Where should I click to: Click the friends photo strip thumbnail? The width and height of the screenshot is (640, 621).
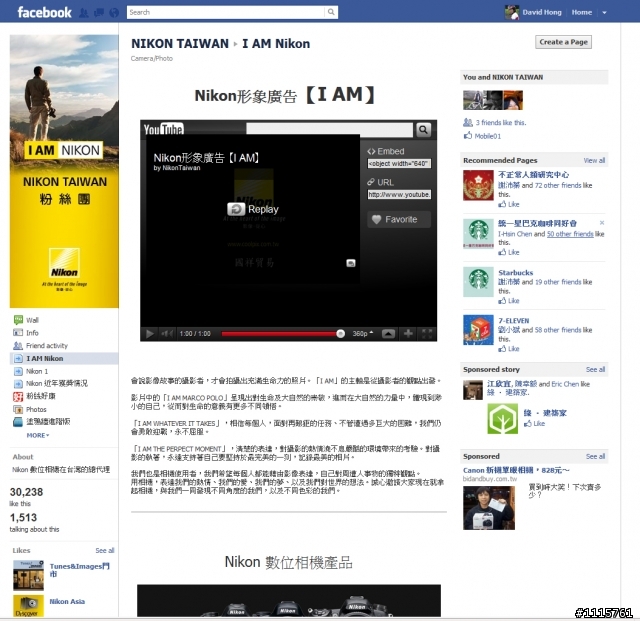[x=493, y=100]
